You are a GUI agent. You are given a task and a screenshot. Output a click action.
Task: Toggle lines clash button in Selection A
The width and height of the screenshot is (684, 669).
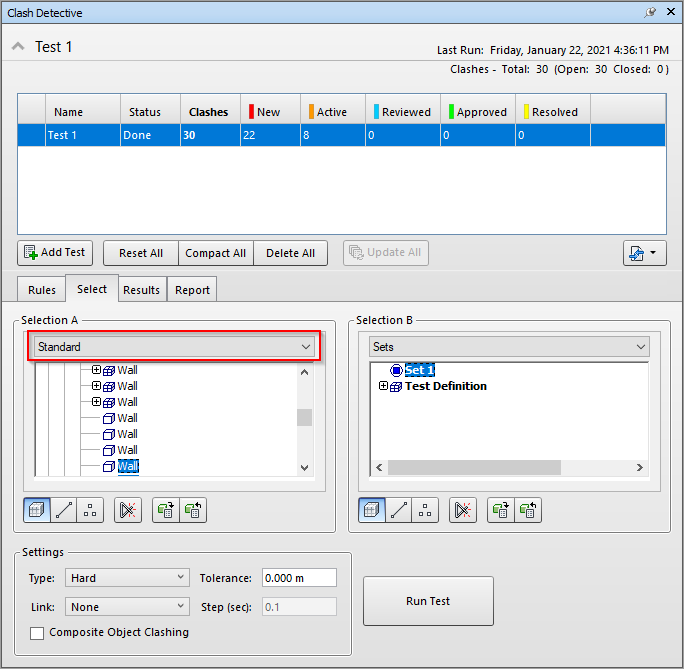(x=64, y=510)
